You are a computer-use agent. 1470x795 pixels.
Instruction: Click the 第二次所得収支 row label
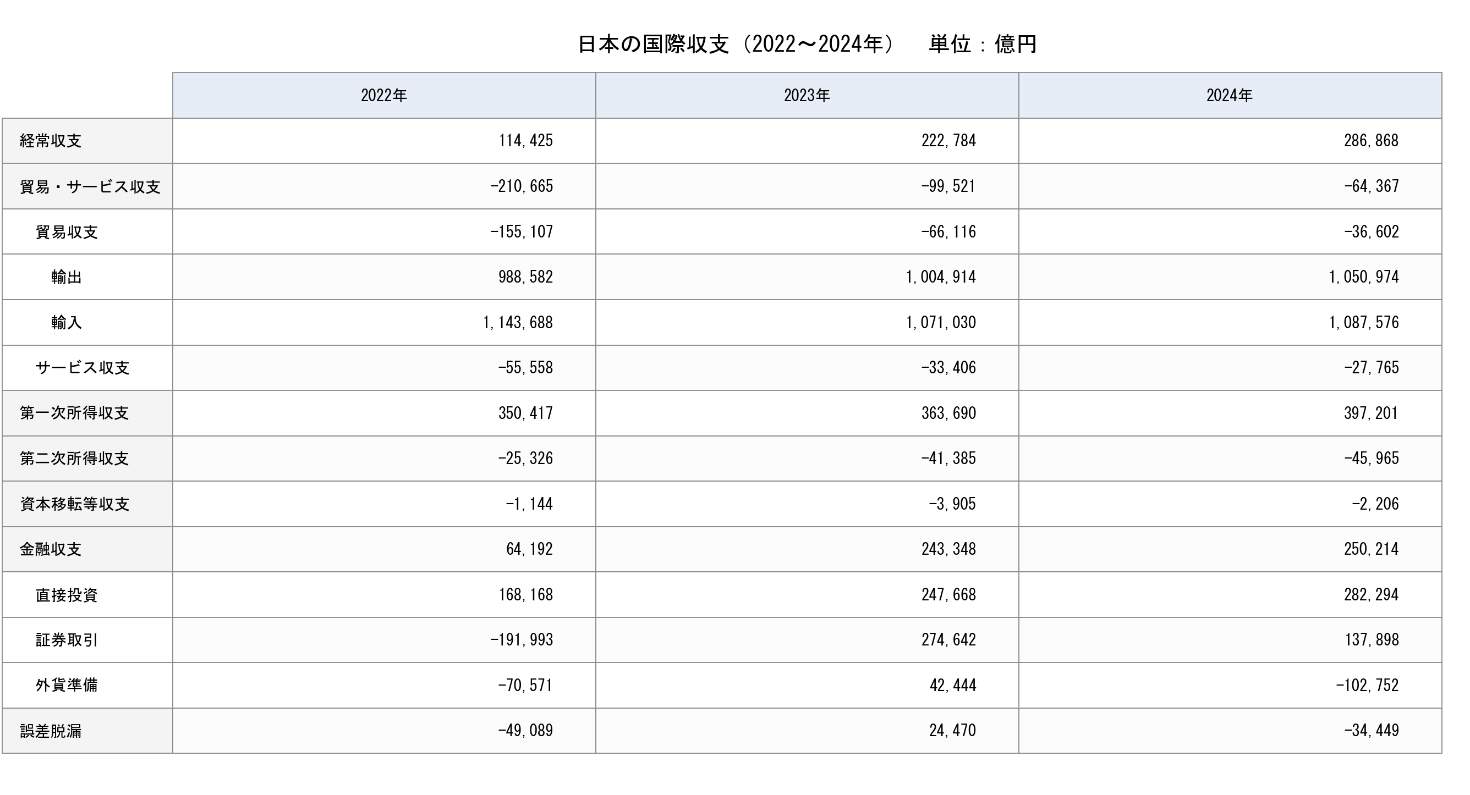74,459
